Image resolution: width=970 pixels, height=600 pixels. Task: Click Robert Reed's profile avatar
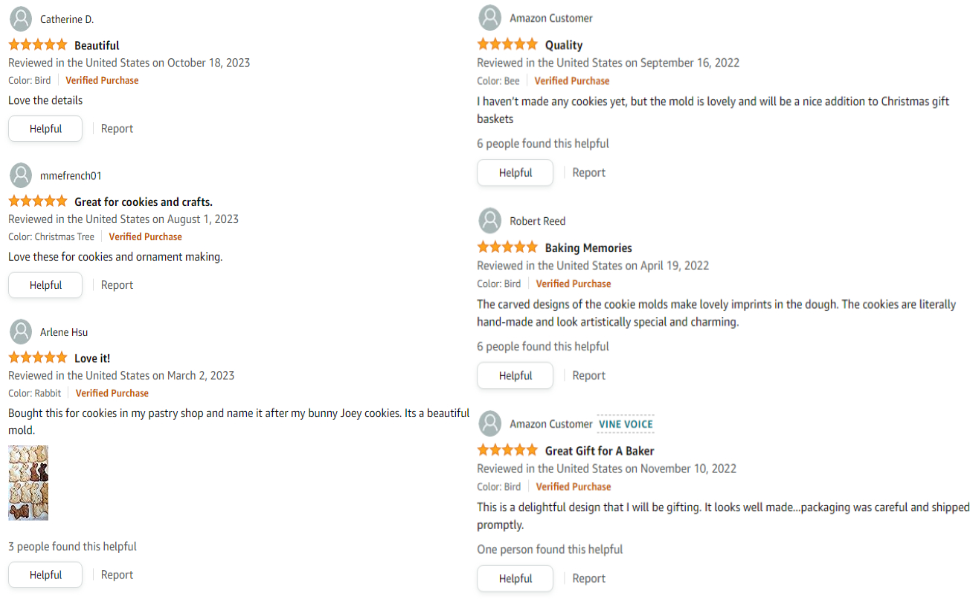(x=490, y=221)
